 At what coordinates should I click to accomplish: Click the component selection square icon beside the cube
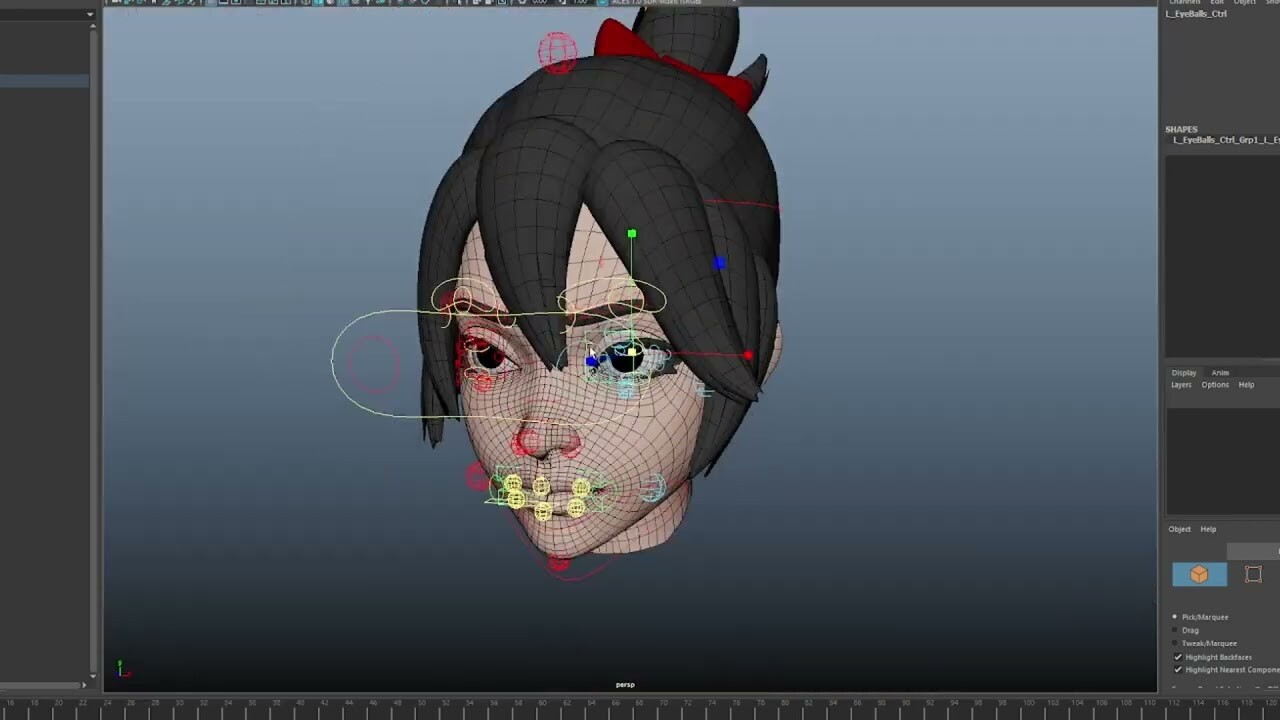[1253, 574]
